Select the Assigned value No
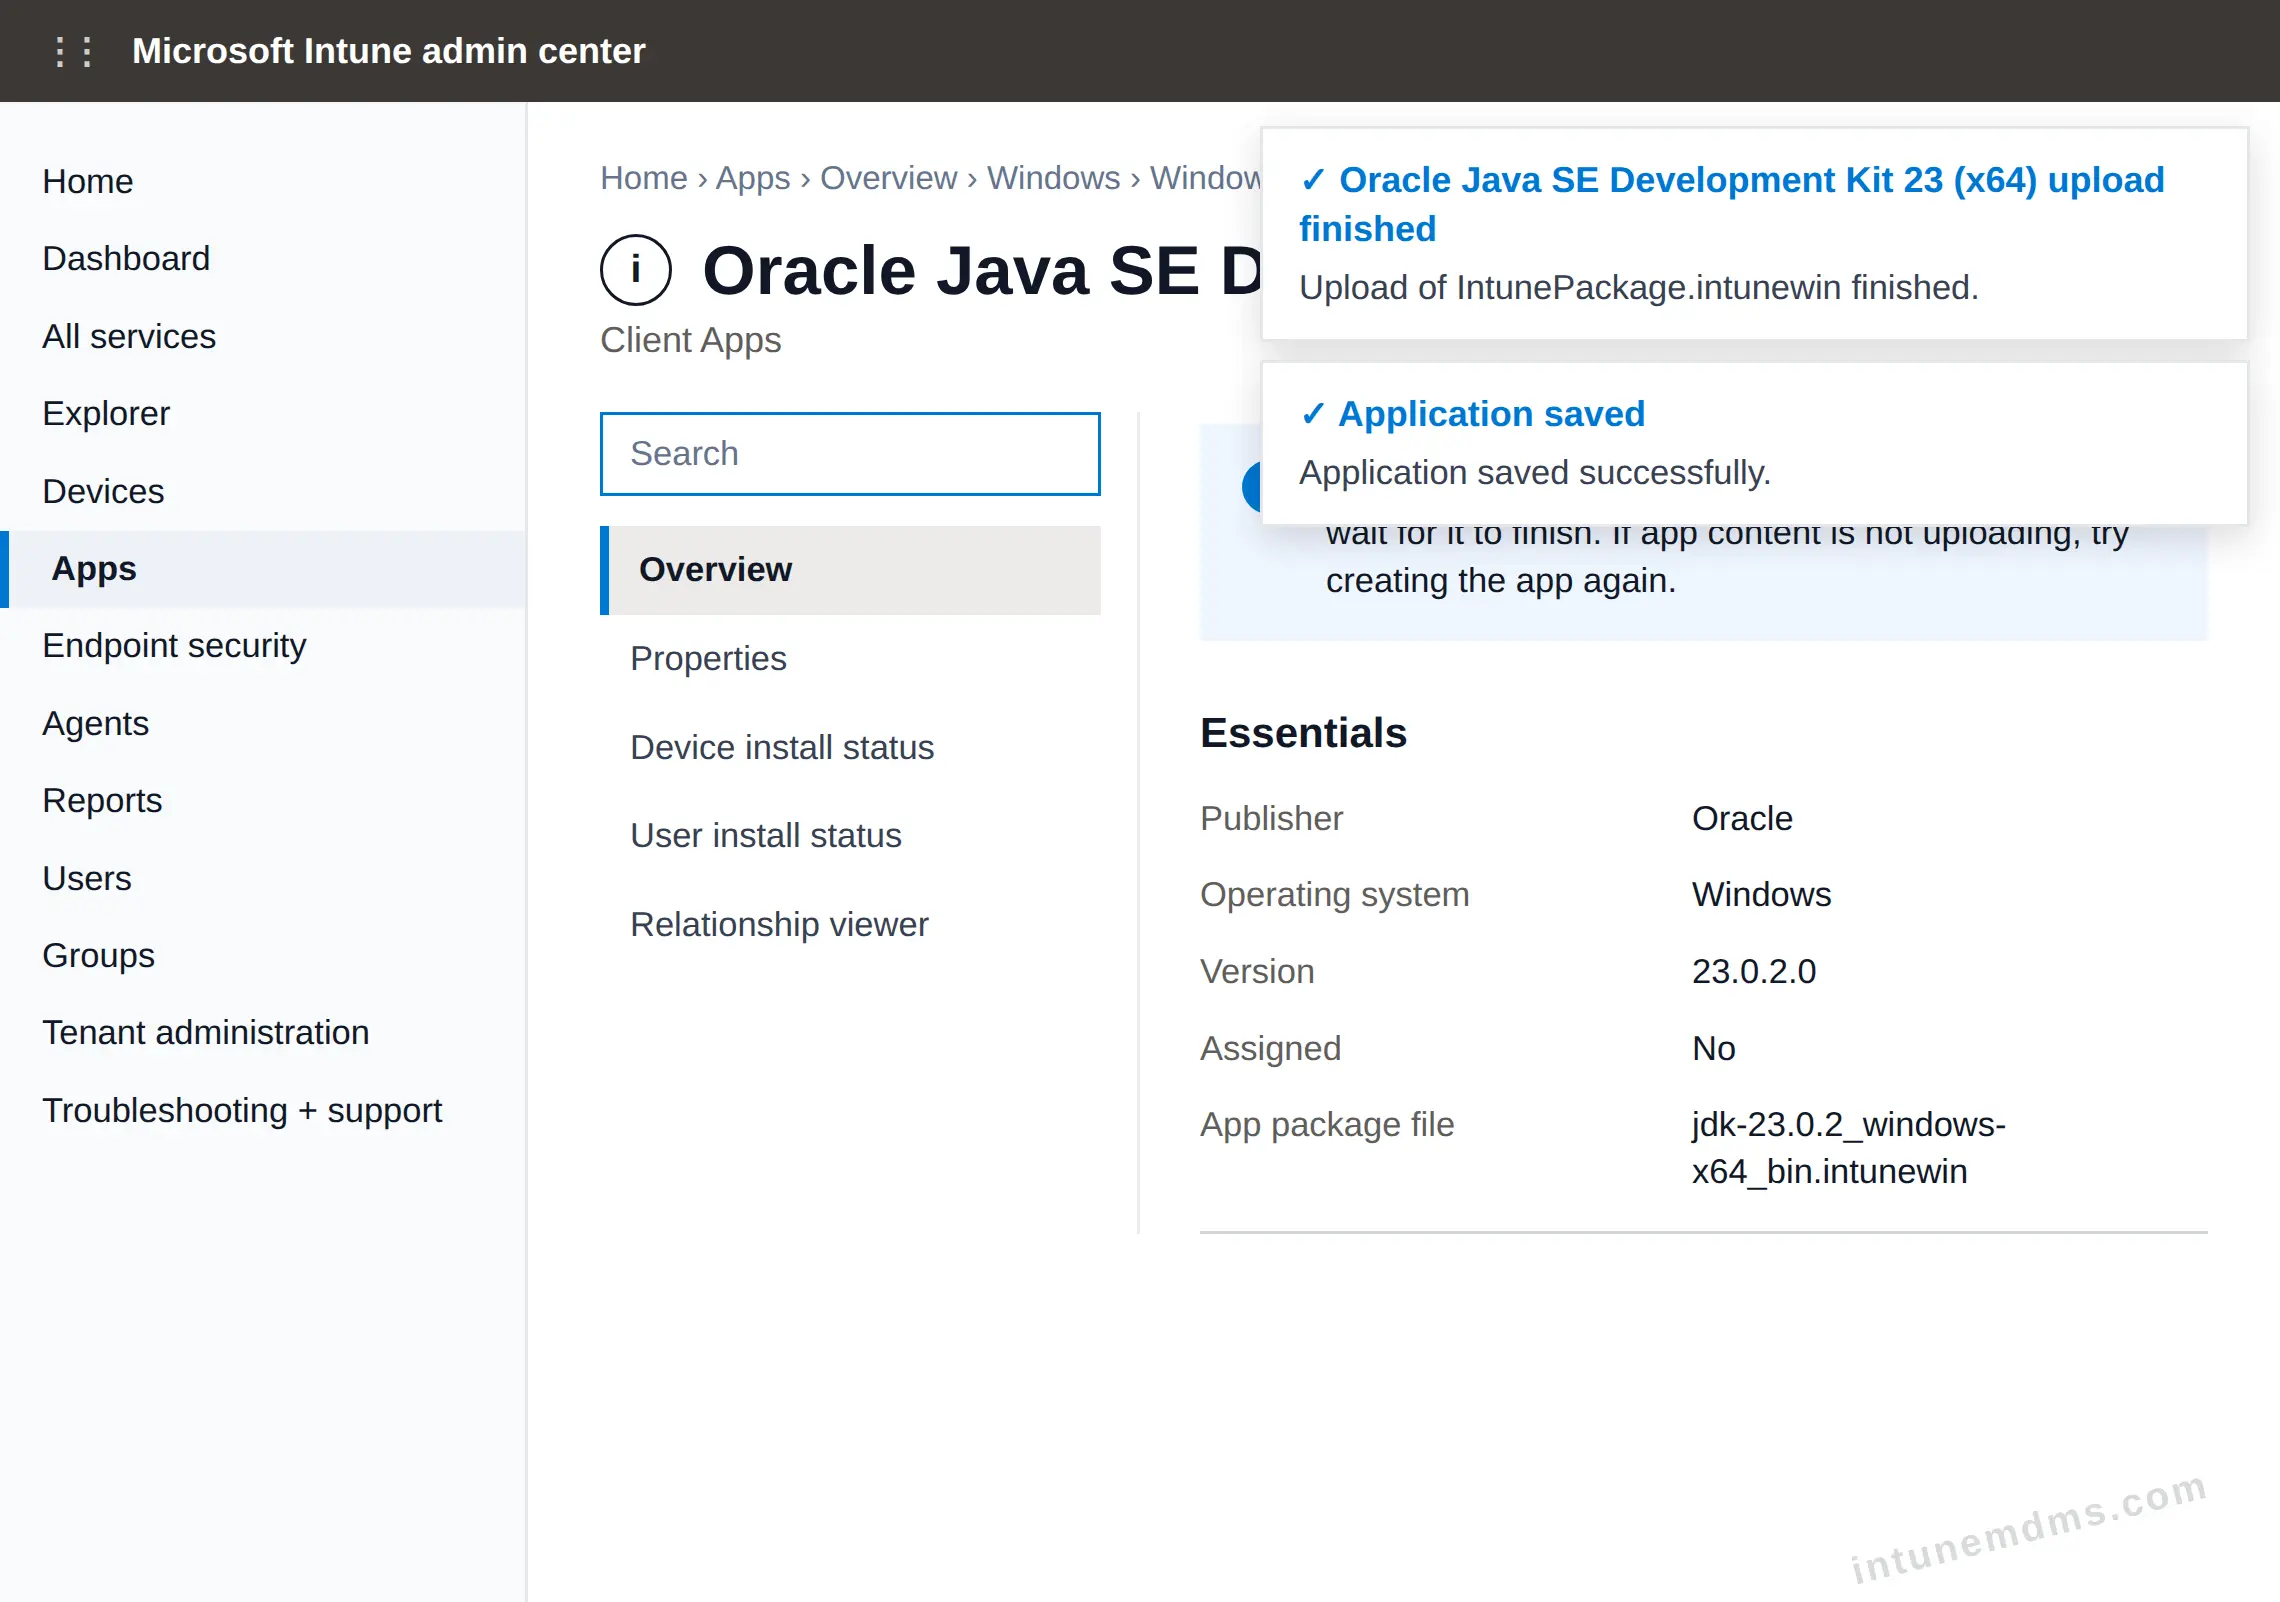Image resolution: width=2280 pixels, height=1602 pixels. (x=1713, y=1049)
